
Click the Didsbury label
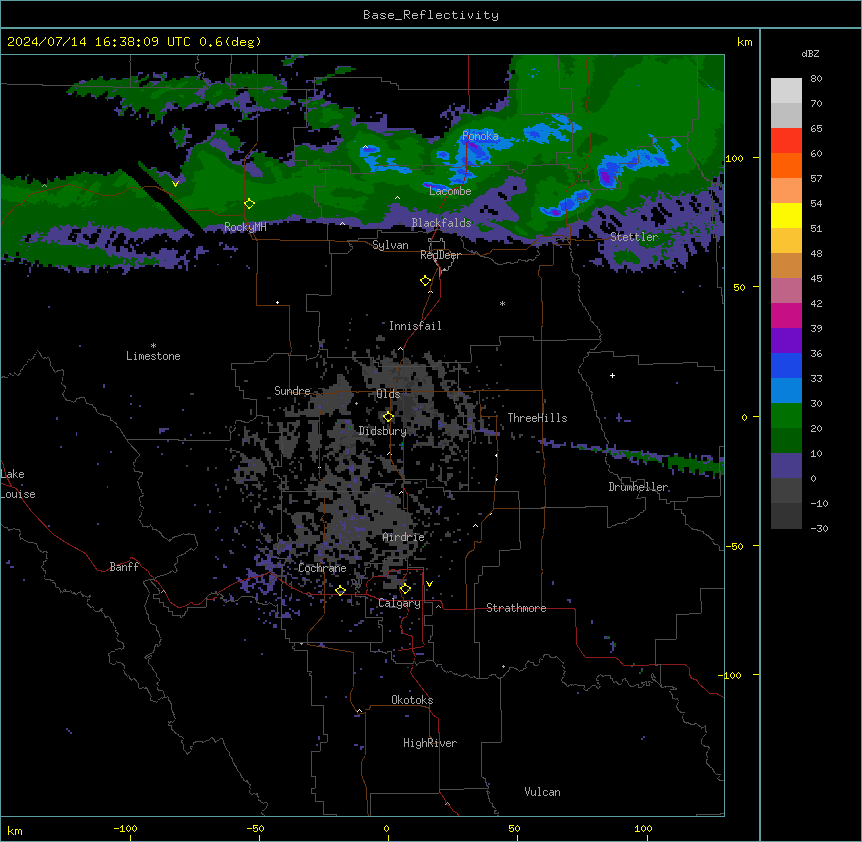tap(383, 431)
